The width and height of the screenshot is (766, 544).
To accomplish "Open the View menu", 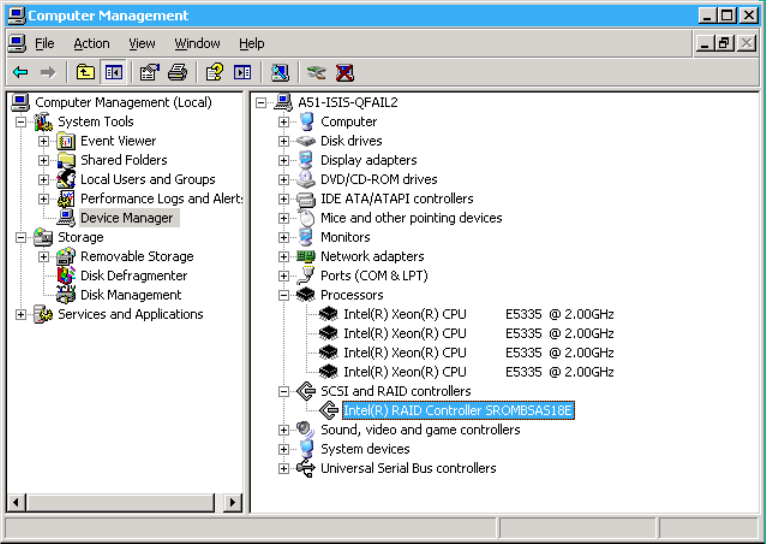I will 142,44.
